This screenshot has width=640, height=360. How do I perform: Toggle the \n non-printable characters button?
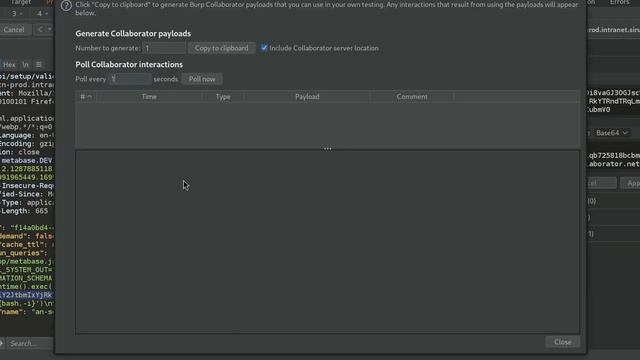tap(26, 64)
